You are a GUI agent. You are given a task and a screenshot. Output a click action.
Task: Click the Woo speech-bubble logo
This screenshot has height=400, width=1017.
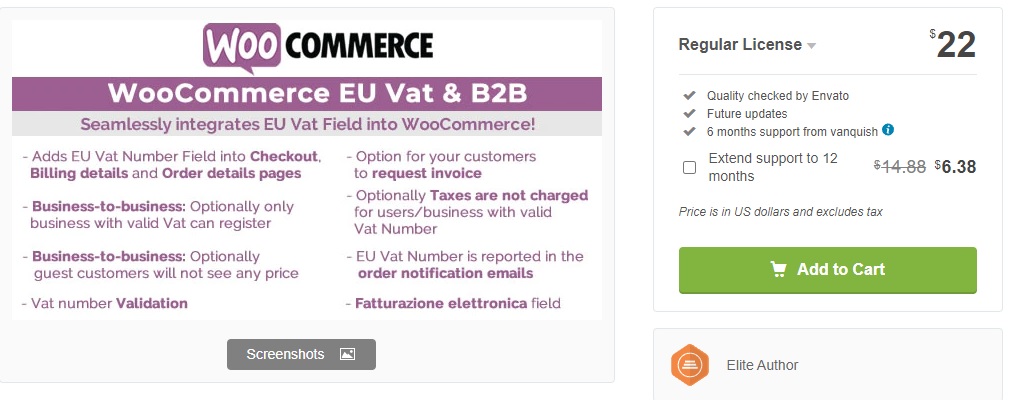tap(242, 47)
